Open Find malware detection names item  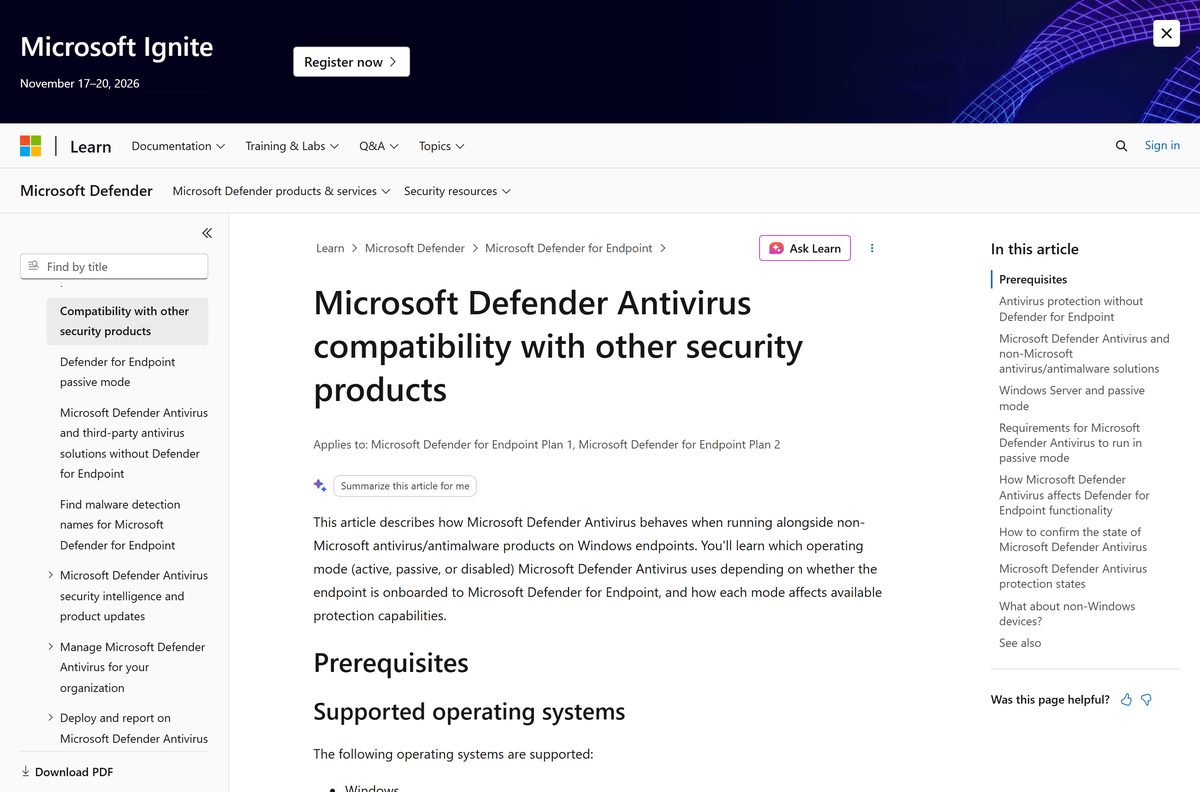pyautogui.click(x=120, y=525)
